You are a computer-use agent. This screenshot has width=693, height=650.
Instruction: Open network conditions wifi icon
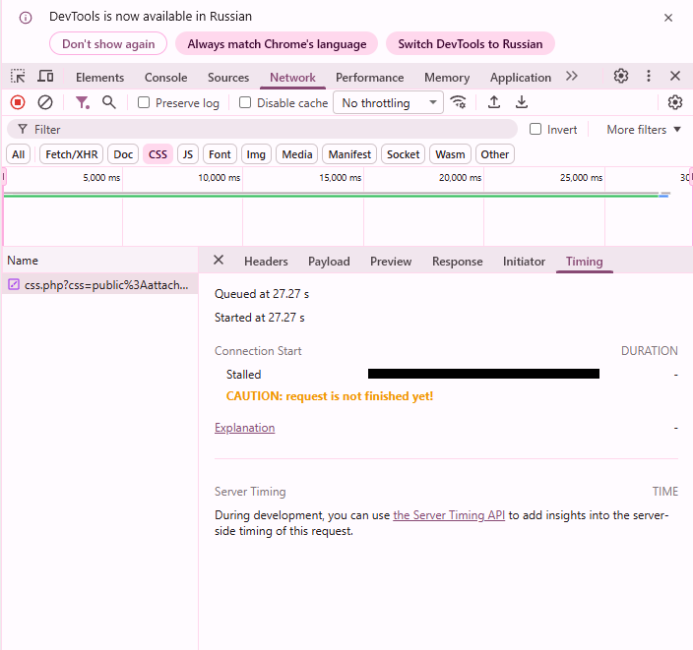click(x=458, y=102)
